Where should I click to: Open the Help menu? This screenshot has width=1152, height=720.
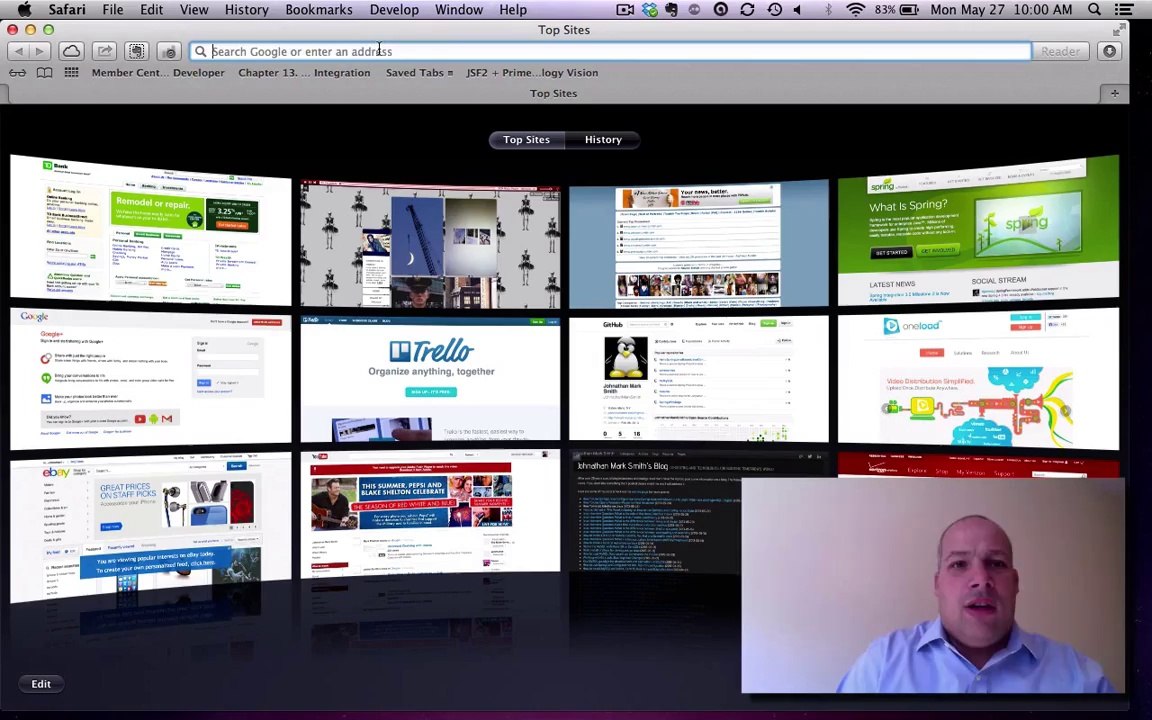coord(513,10)
